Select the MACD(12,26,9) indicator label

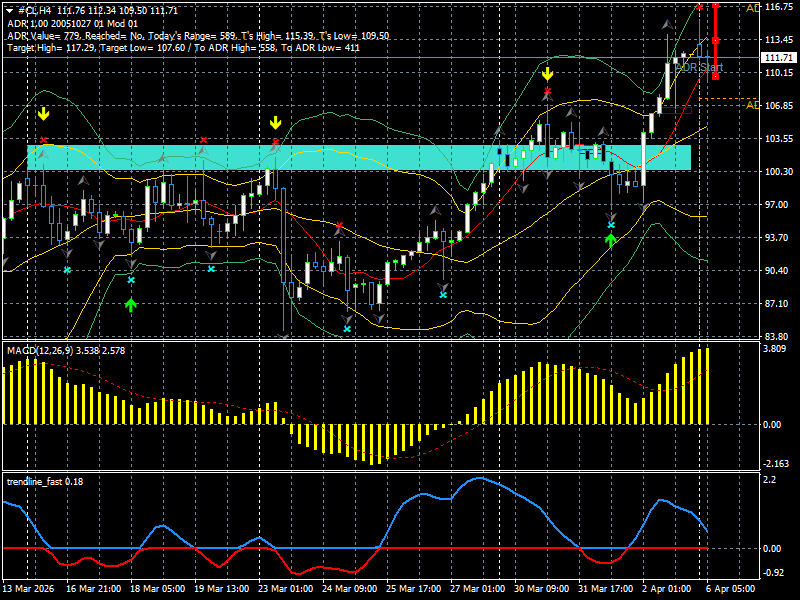pos(66,351)
